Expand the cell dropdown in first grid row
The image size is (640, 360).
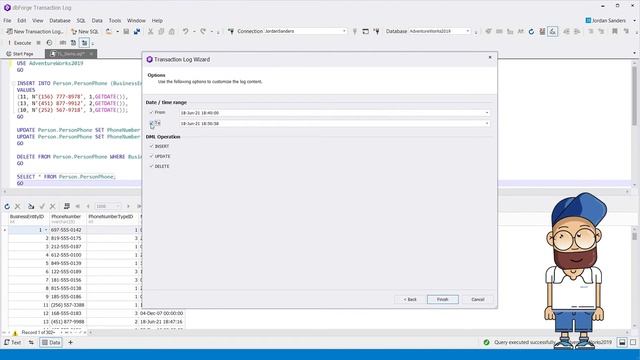(x=46, y=230)
